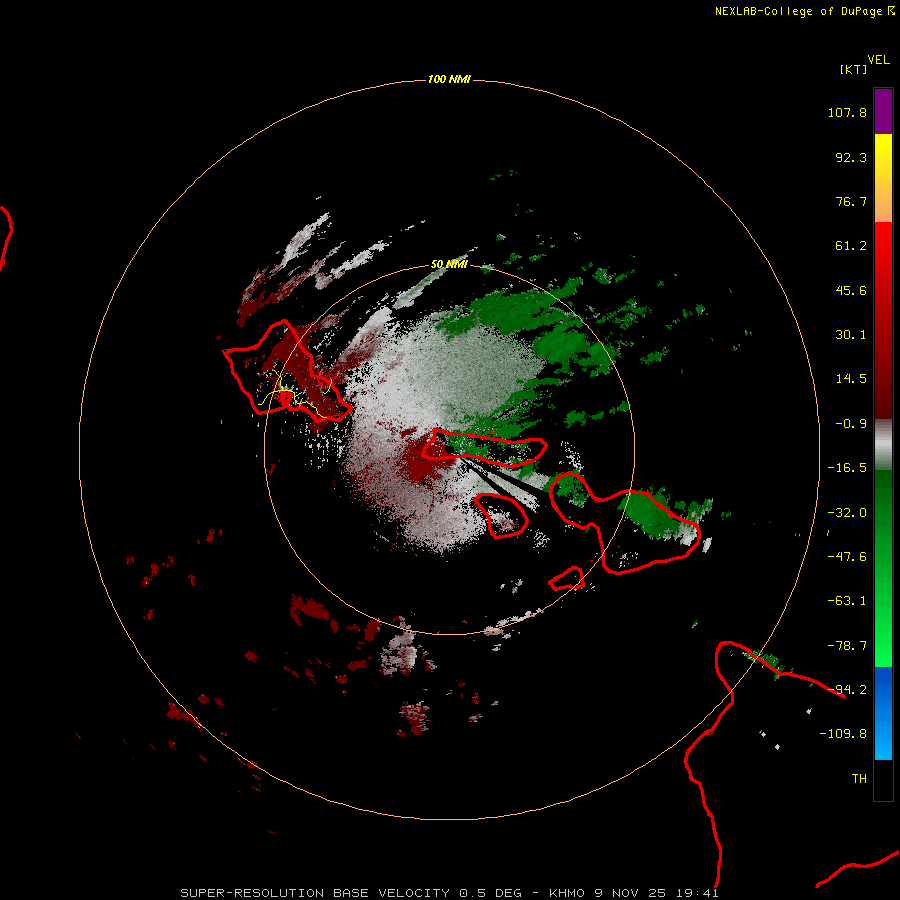Click the 45.6 velocity scale value

point(851,290)
